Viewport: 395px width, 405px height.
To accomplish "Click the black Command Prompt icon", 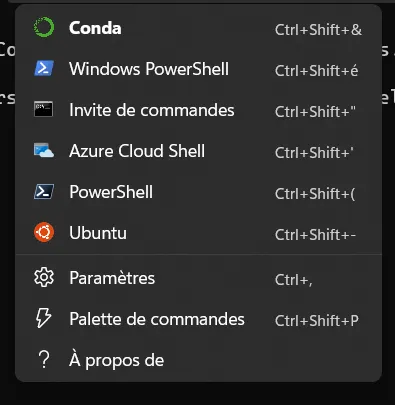I will [x=44, y=109].
